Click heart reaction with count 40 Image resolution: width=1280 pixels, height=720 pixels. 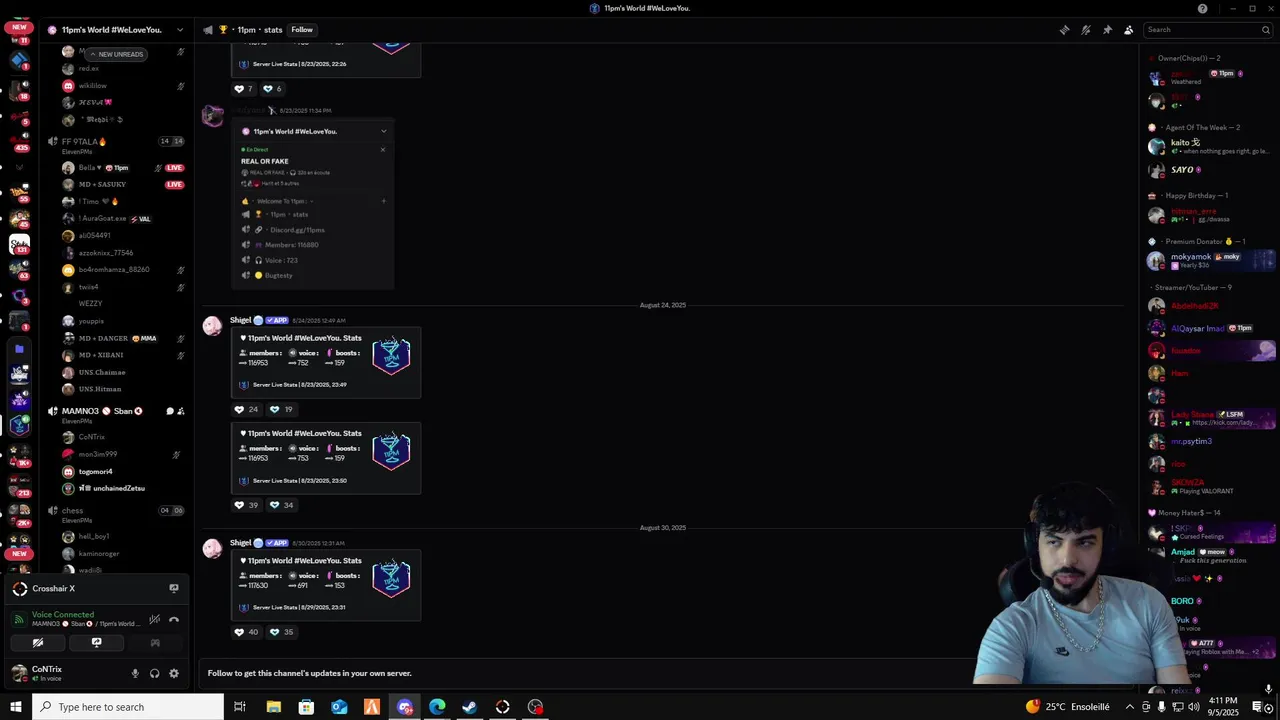(246, 632)
